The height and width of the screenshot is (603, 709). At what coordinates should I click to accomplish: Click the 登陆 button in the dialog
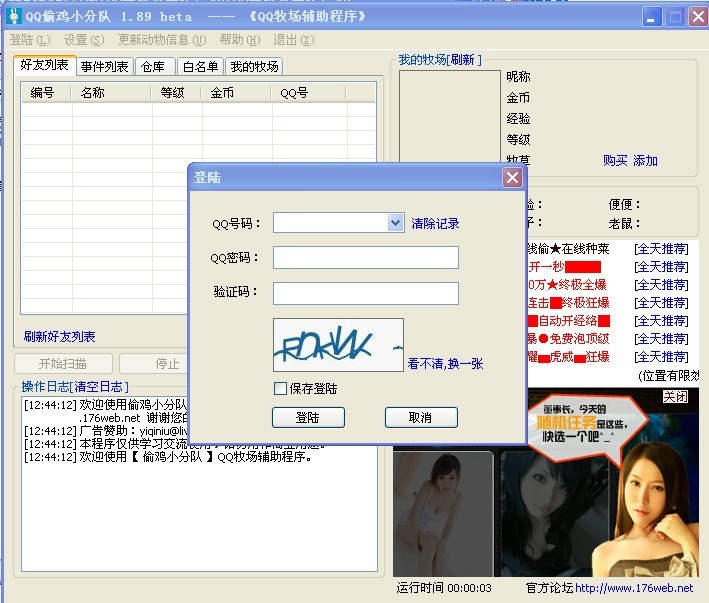point(308,418)
